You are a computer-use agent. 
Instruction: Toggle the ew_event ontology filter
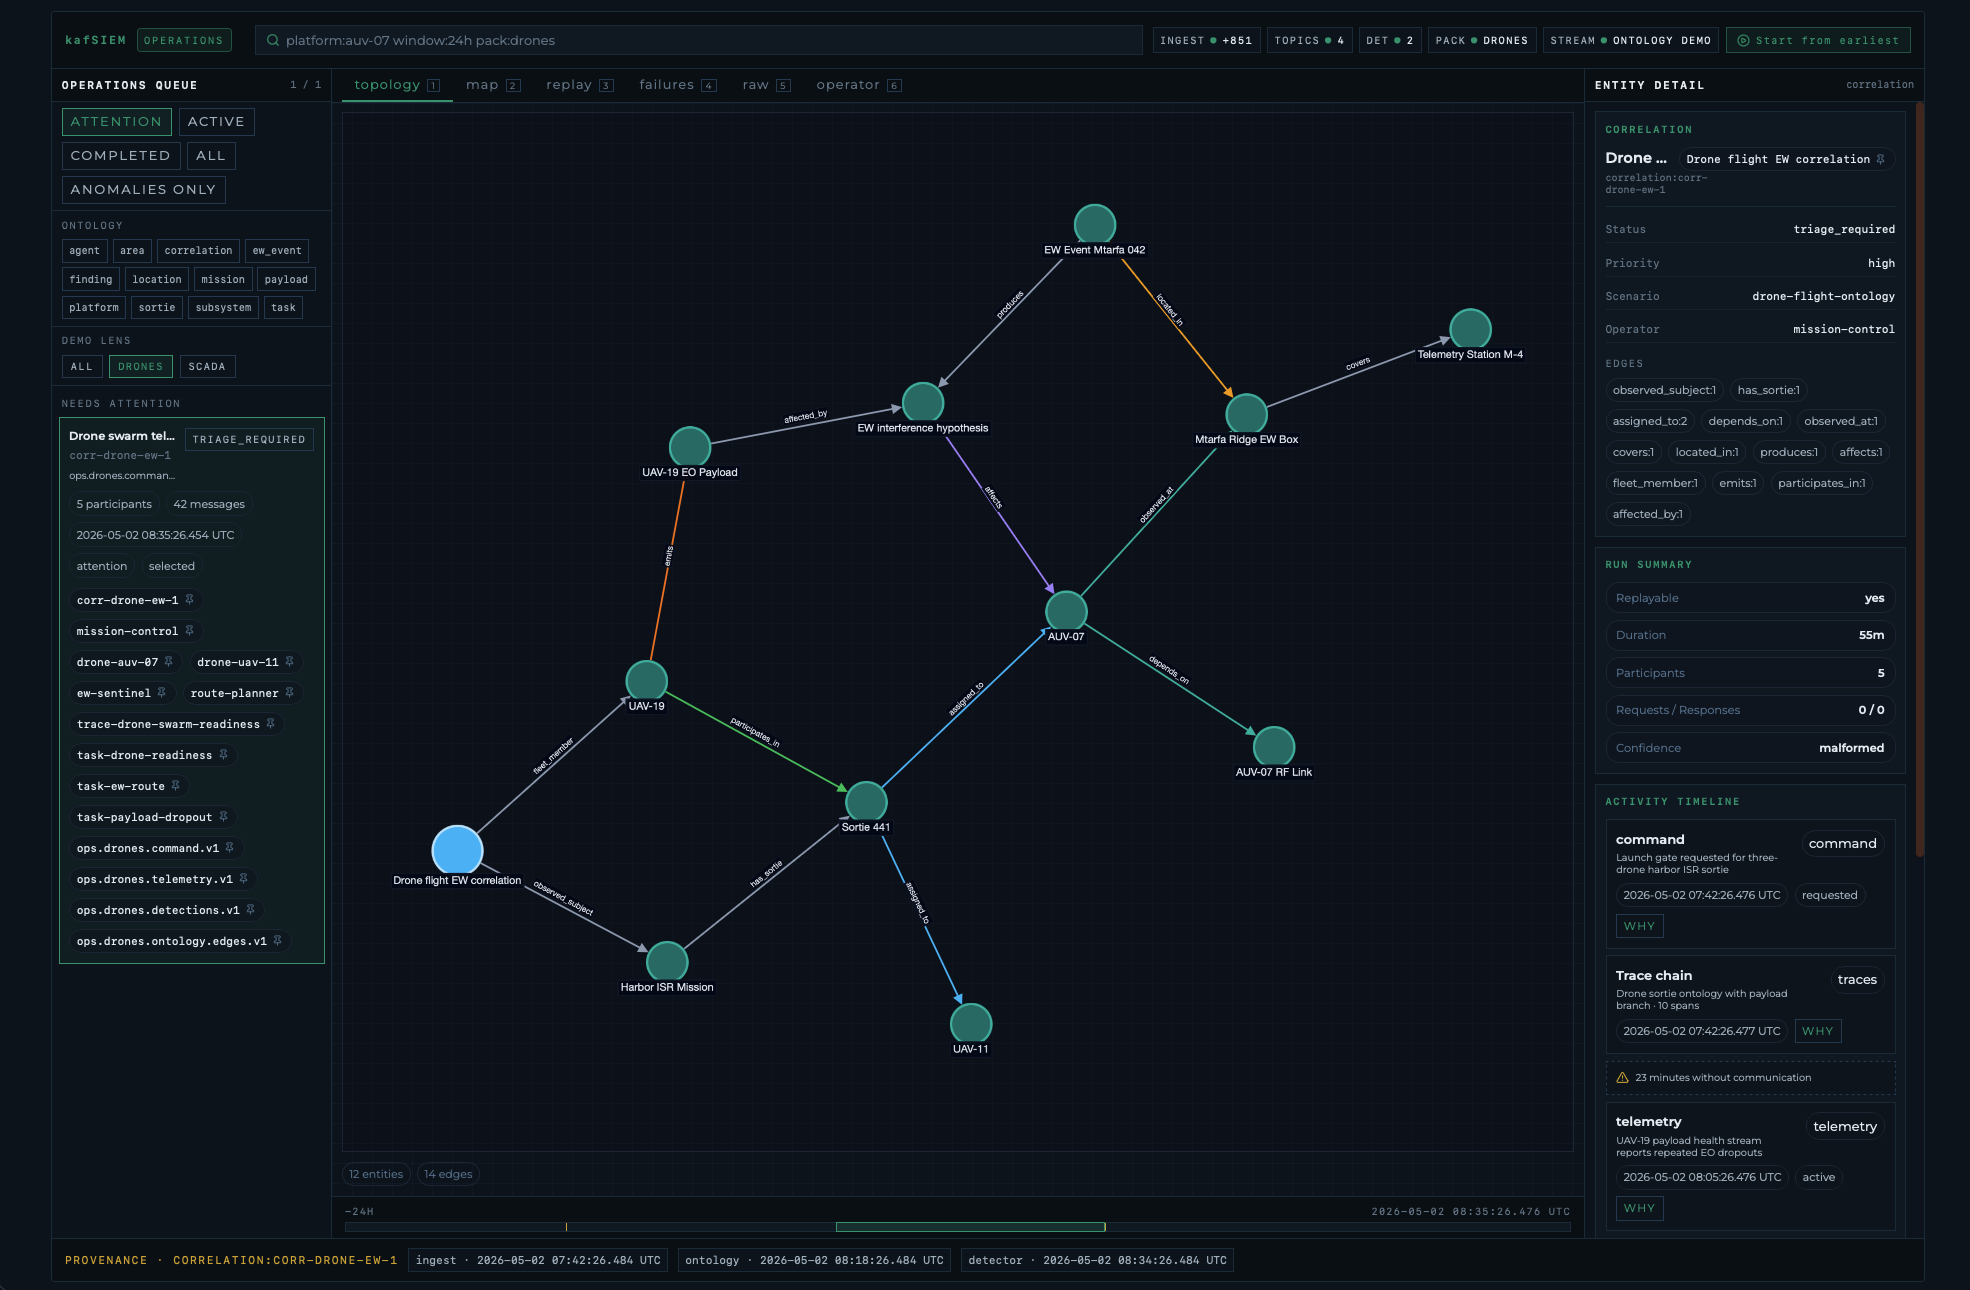pyautogui.click(x=277, y=251)
